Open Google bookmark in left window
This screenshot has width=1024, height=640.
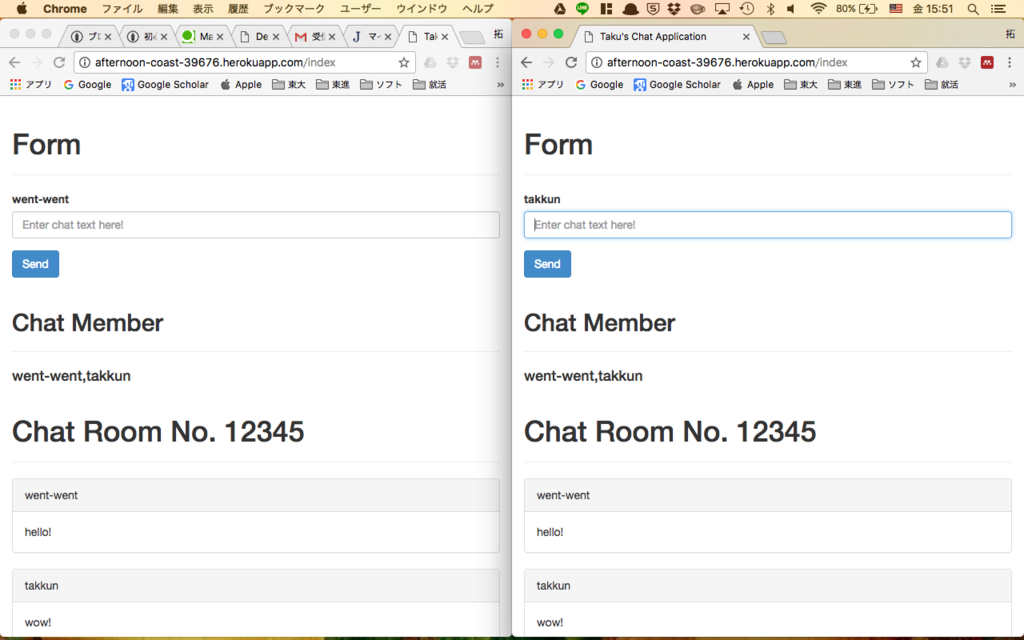(88, 84)
